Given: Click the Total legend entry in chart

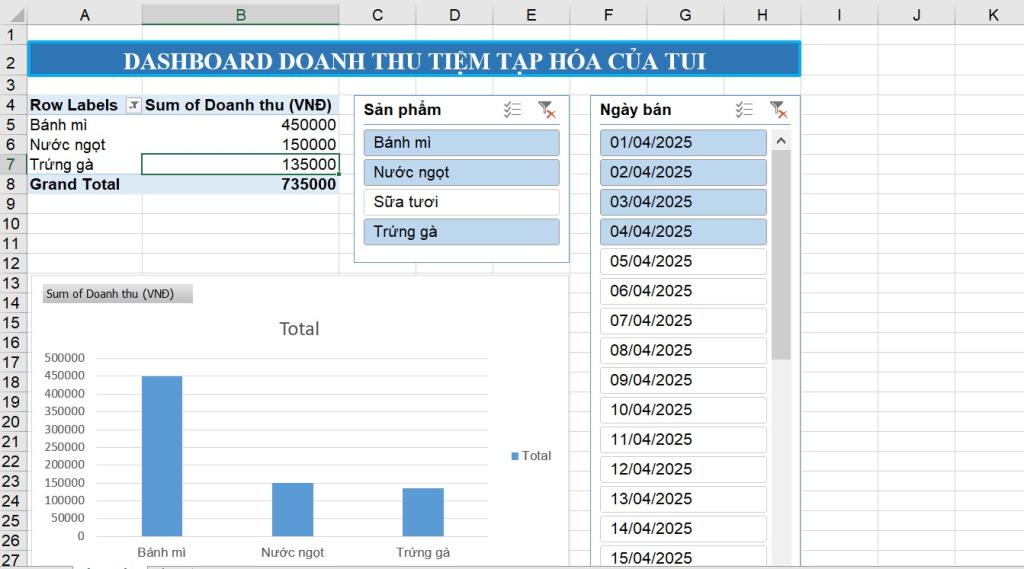Looking at the screenshot, I should [531, 456].
